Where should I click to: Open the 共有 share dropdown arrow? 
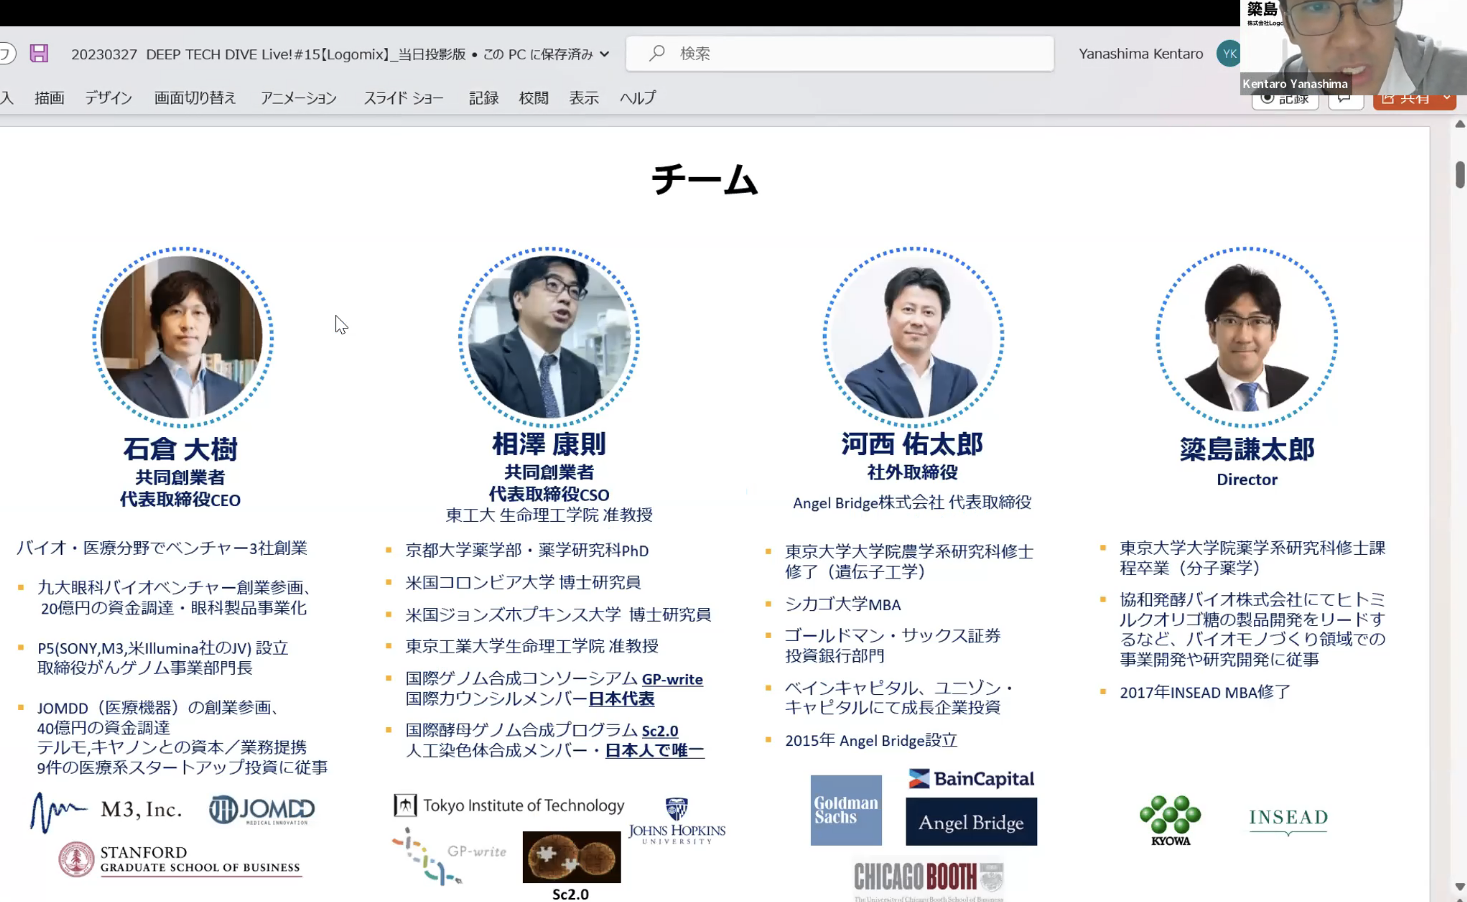pyautogui.click(x=1446, y=97)
